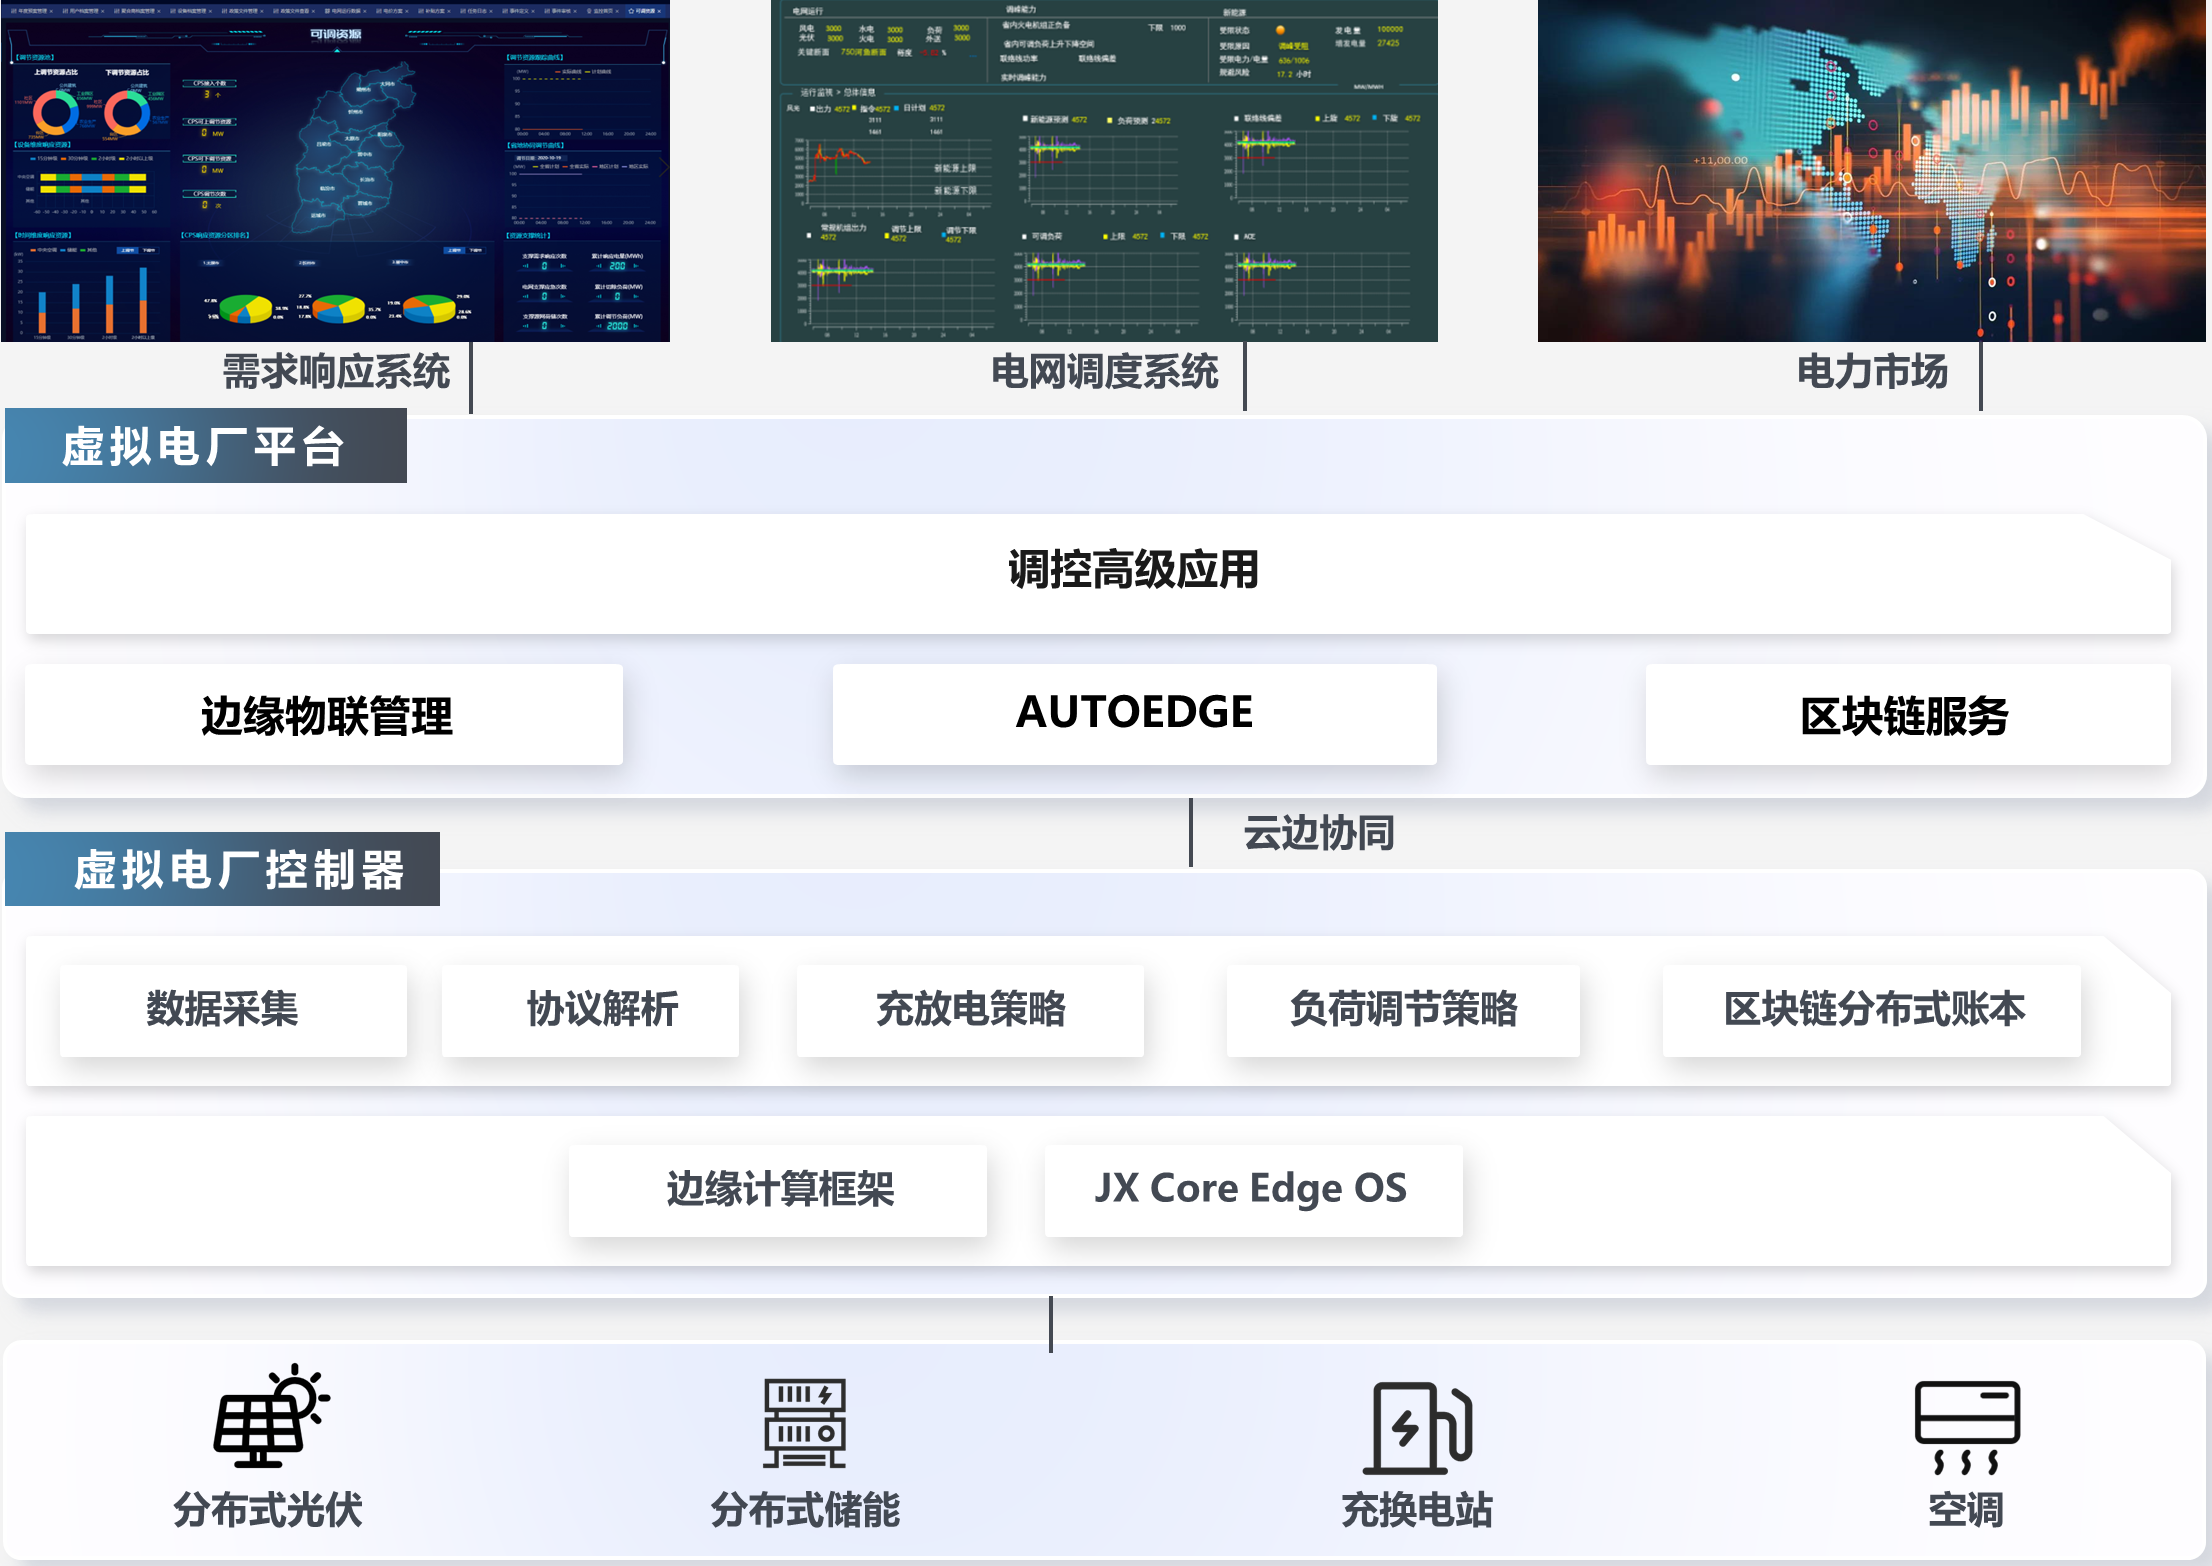
Task: Click the 区块链服务 box
Action: pos(1907,715)
